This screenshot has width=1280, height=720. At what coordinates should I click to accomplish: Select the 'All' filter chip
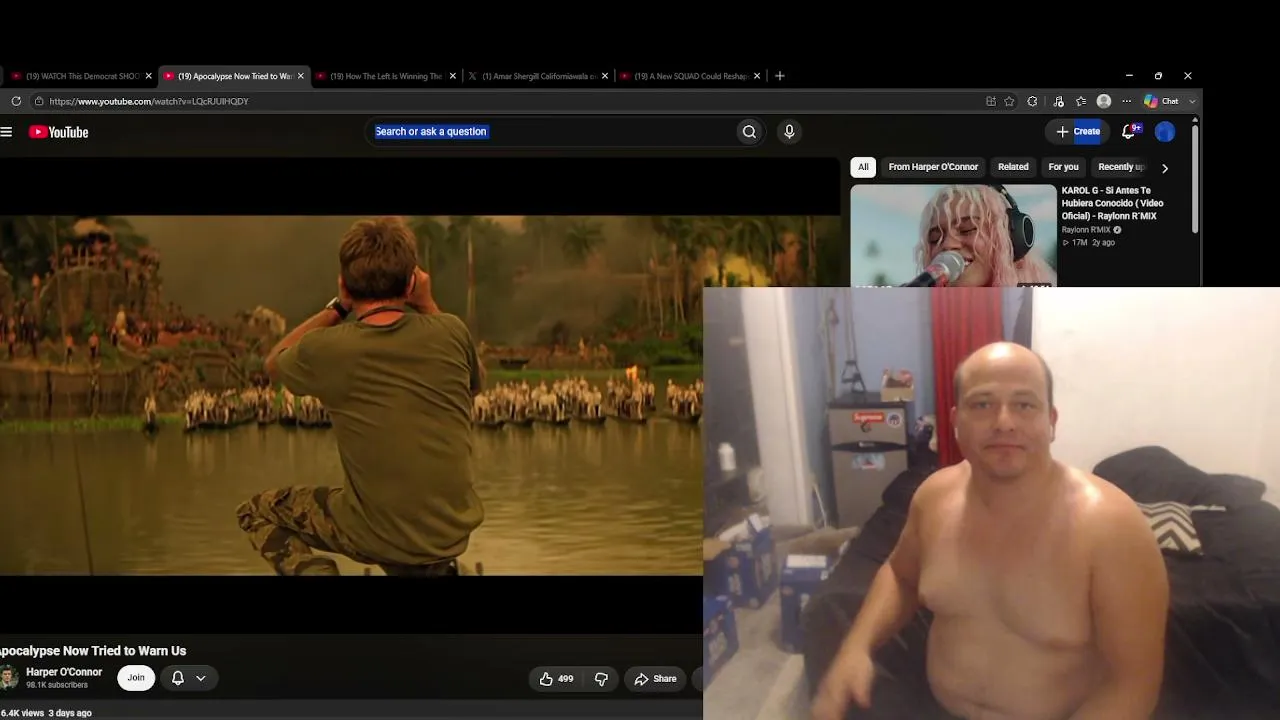click(x=863, y=167)
